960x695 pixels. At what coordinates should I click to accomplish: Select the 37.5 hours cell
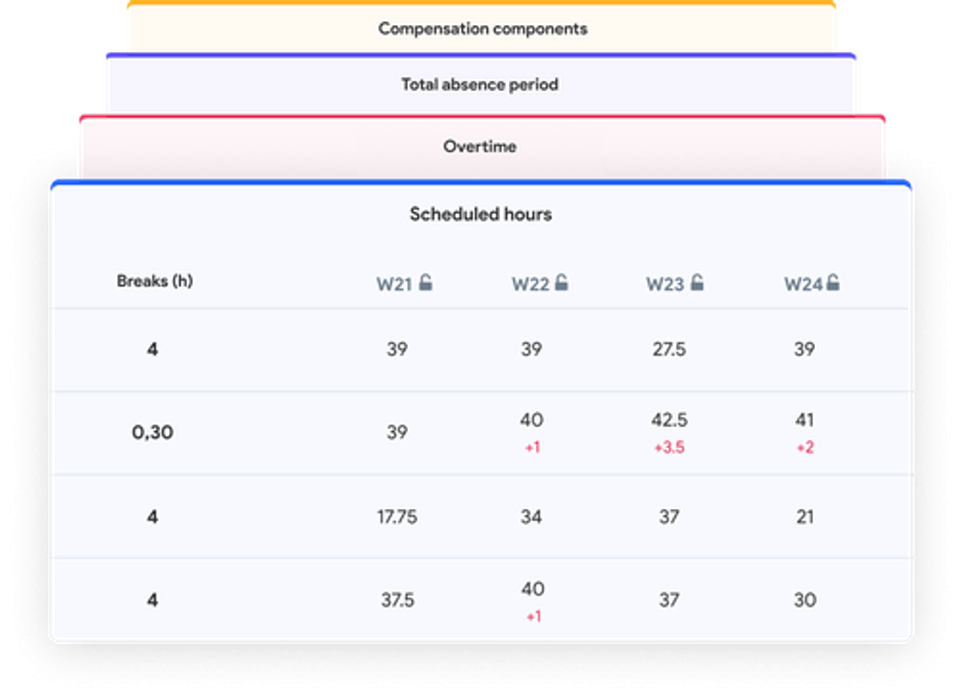pos(397,600)
